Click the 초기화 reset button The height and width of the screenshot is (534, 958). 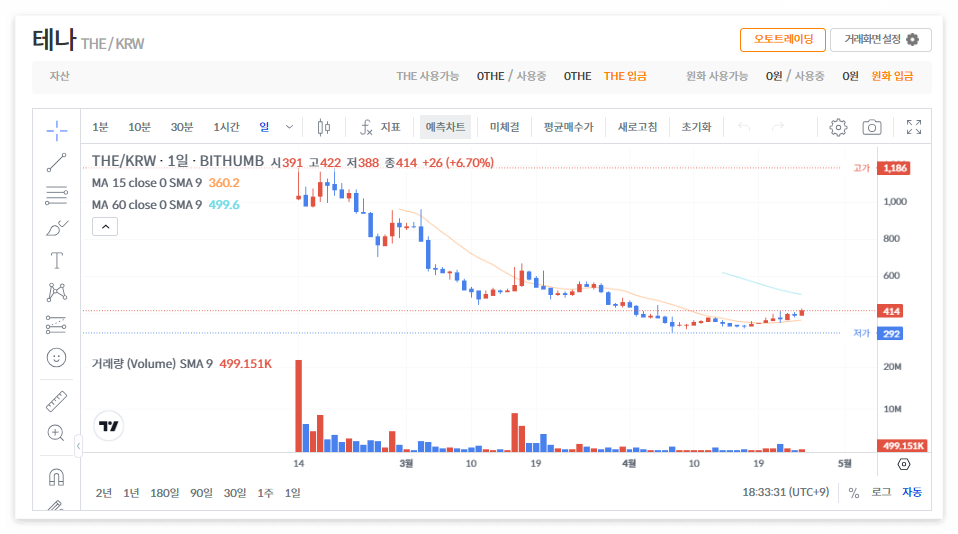697,127
